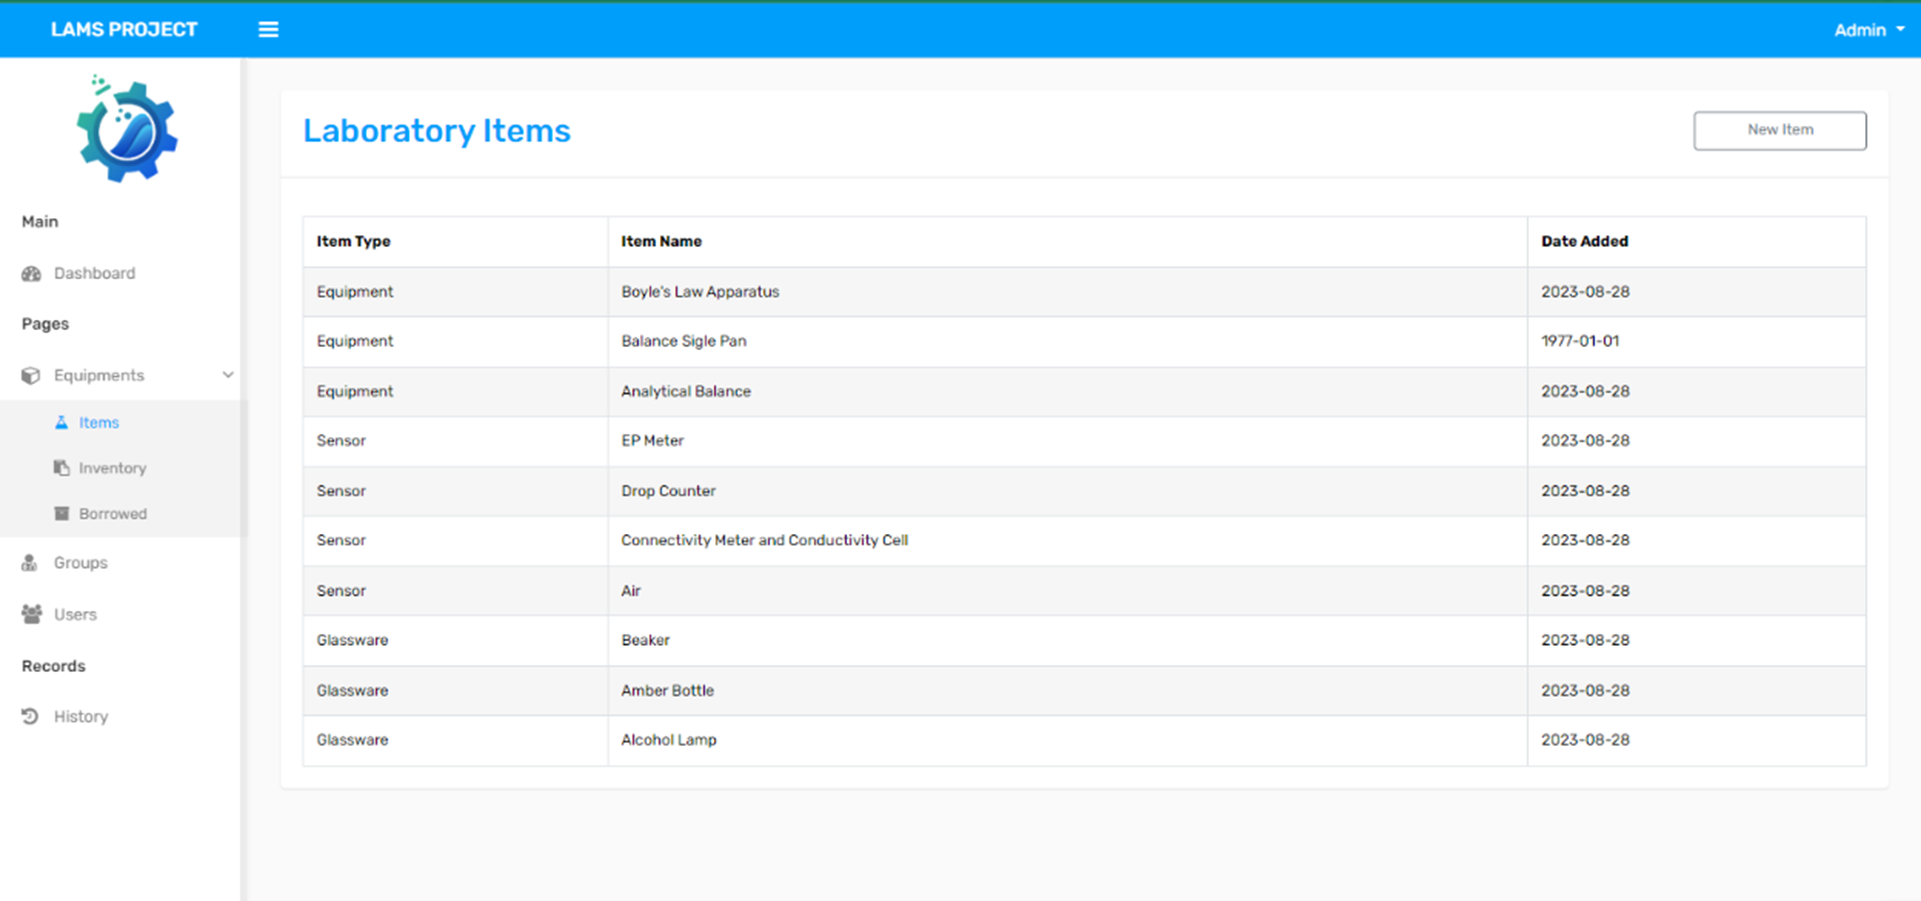Viewport: 1921px width, 901px height.
Task: Click the Groups person icon
Action: click(30, 563)
